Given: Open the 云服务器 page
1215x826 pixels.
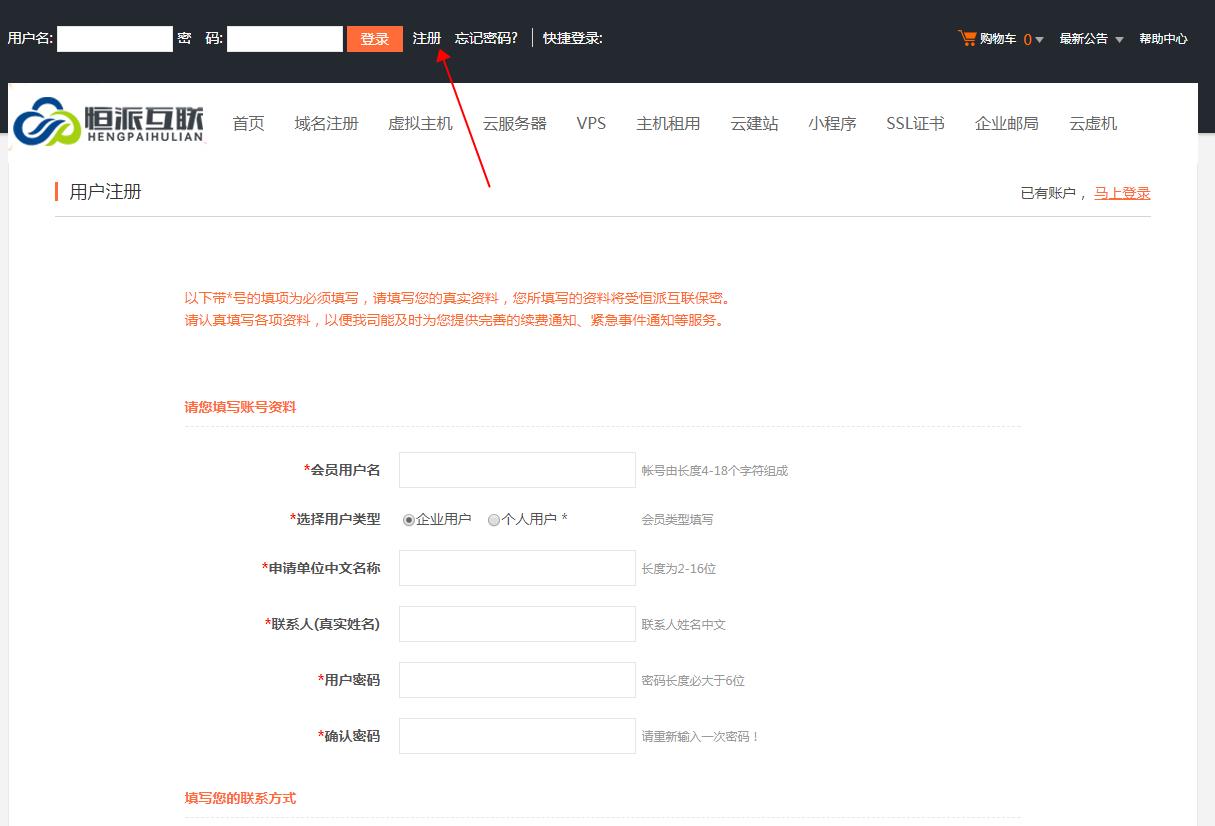Looking at the screenshot, I should tap(514, 123).
